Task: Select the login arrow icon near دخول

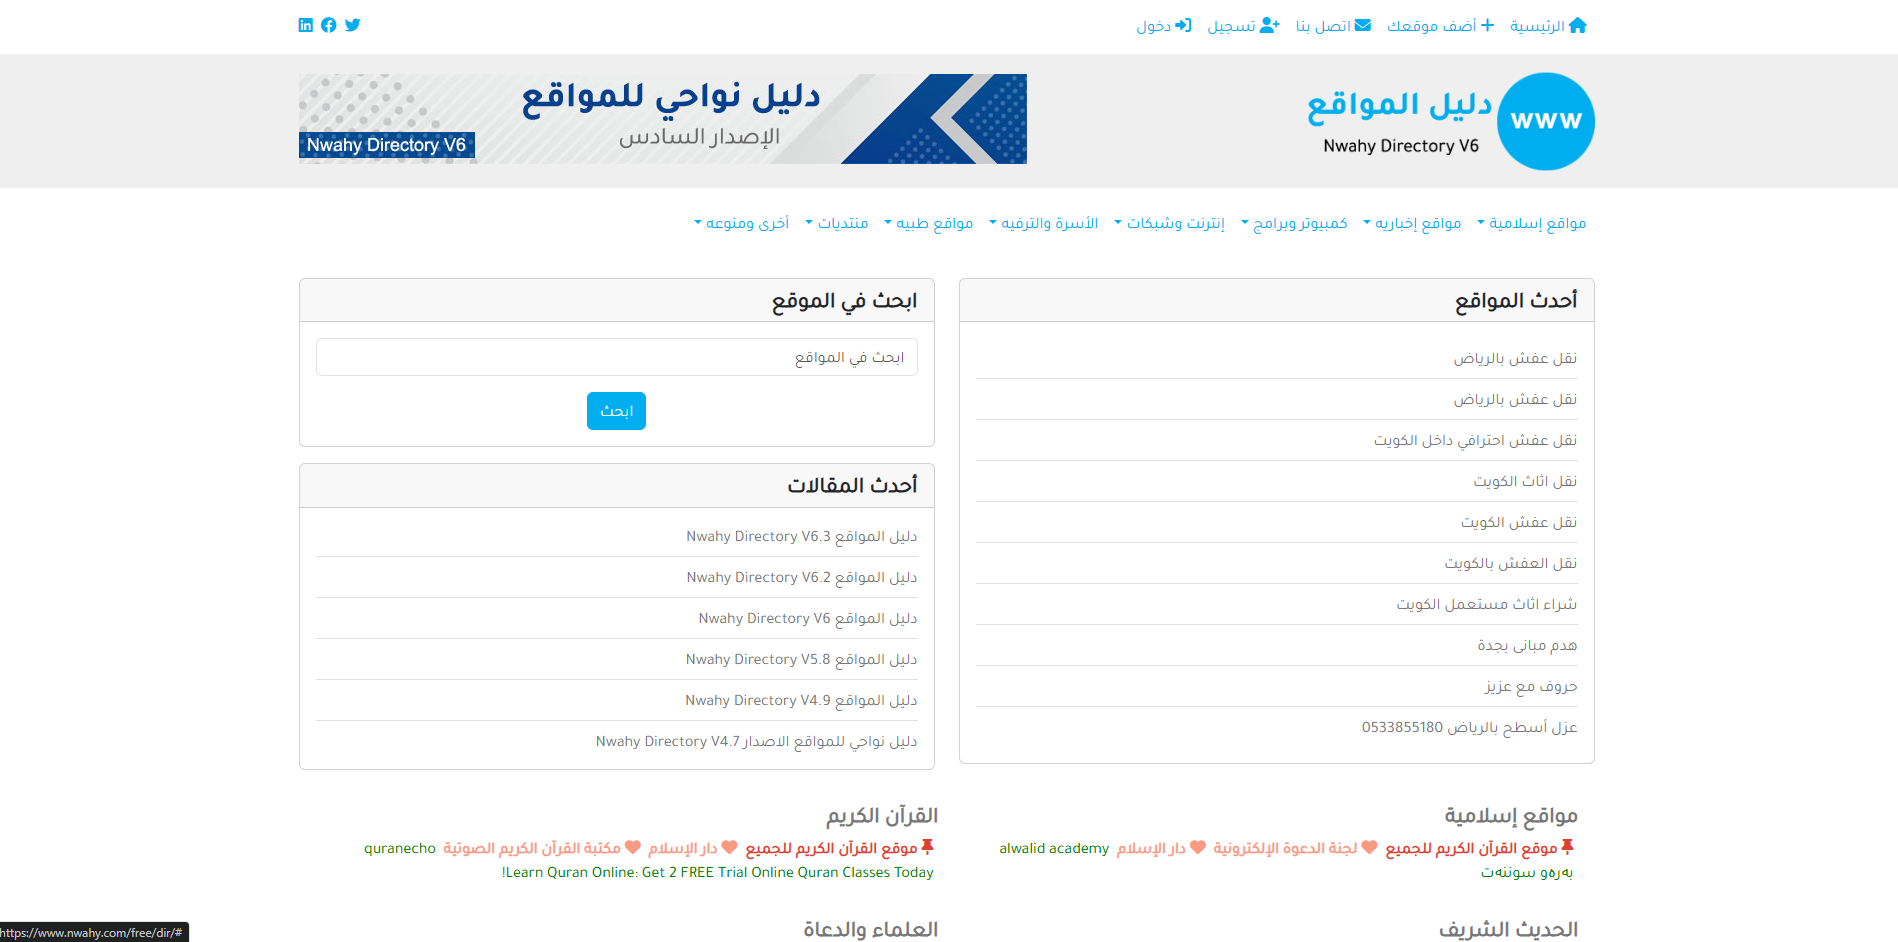Action: [1182, 24]
